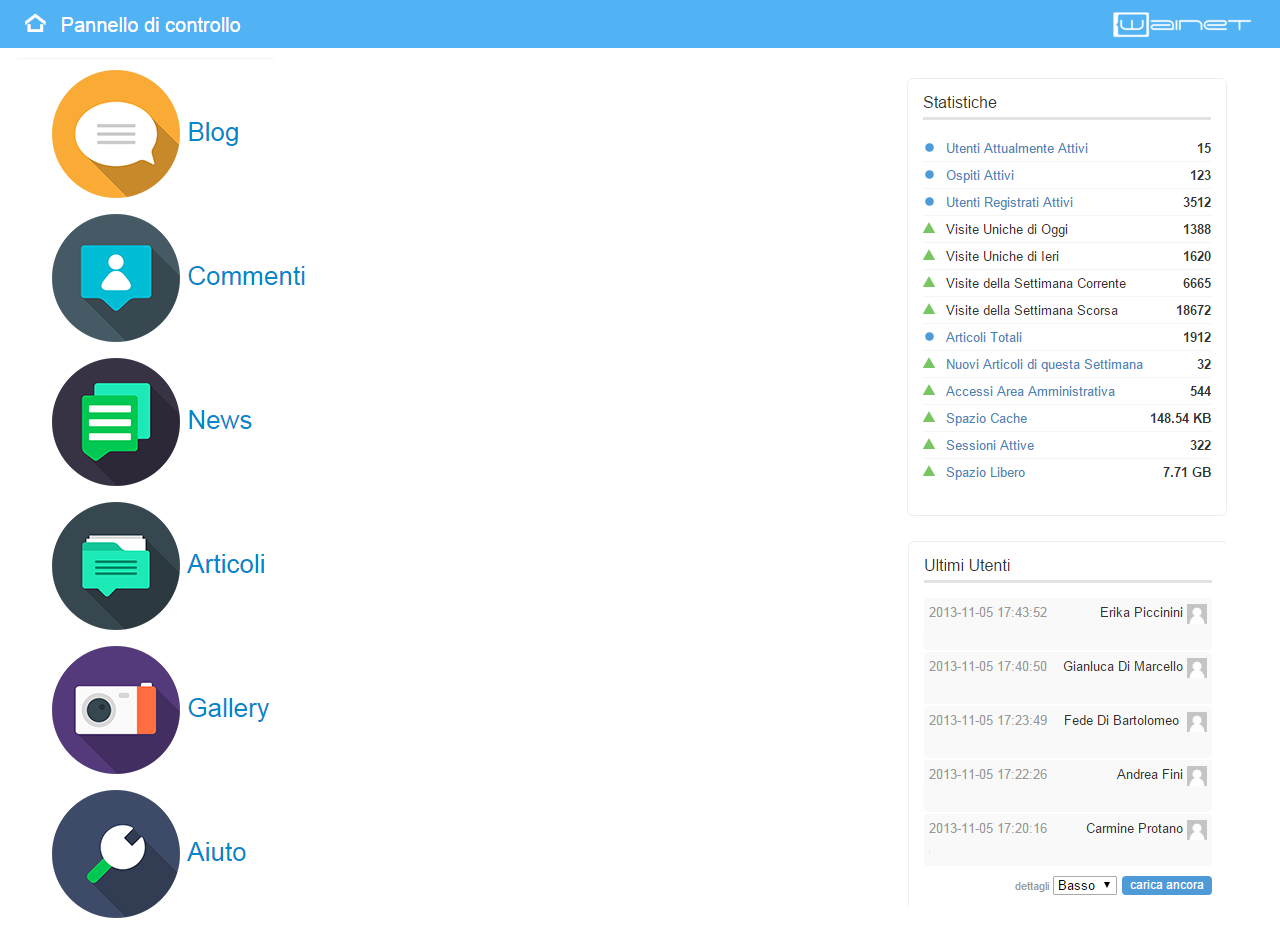Open Utenti Attualmente Attivi link

[x=1017, y=148]
